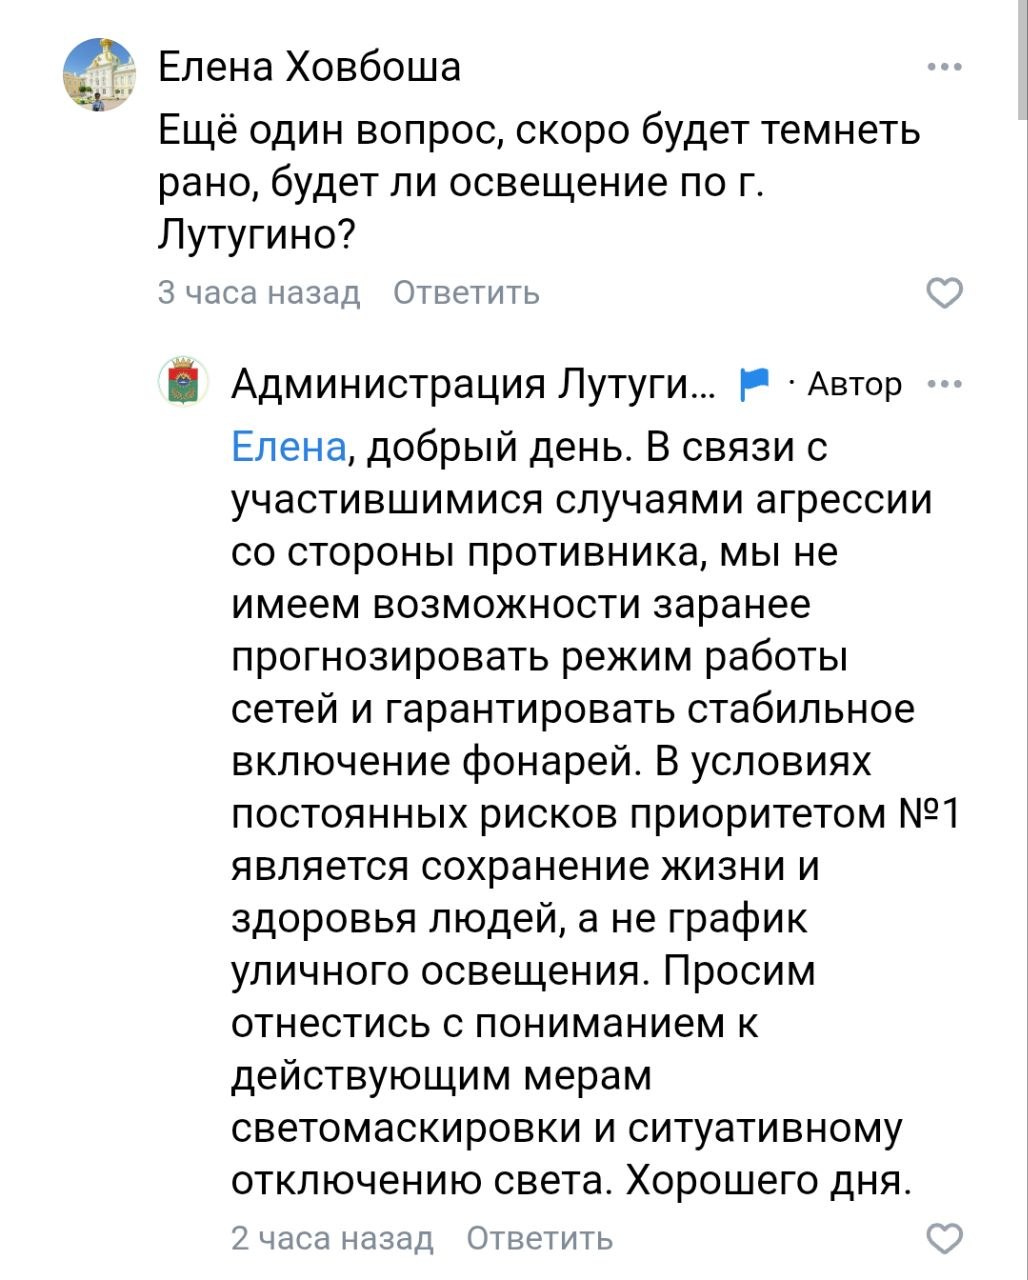Reply to Елена Ховбоша's comment
This screenshot has height=1280, width=1028.
point(466,293)
